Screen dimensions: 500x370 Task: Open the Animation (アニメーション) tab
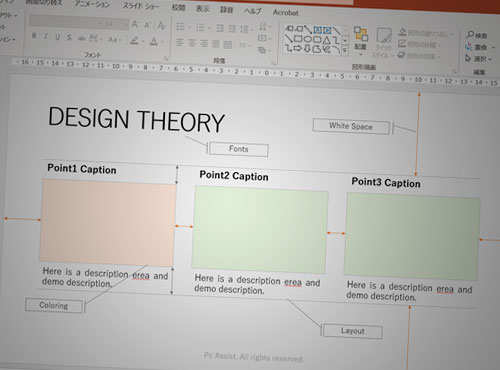pyautogui.click(x=92, y=4)
